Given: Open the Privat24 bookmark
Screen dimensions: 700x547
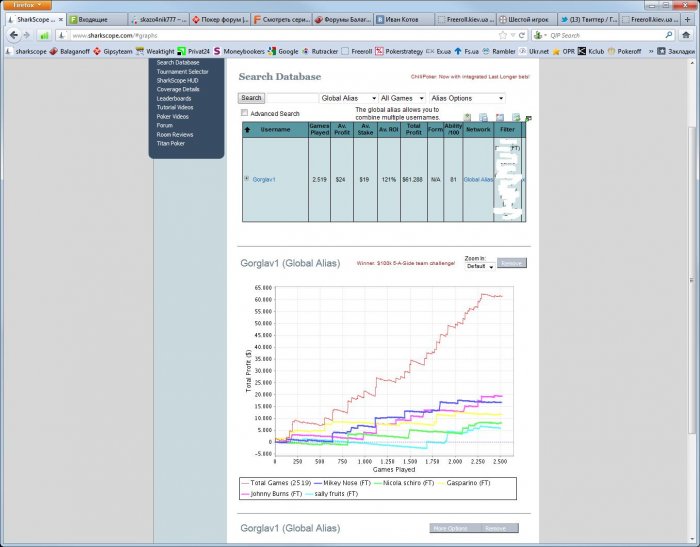Looking at the screenshot, I should (x=193, y=51).
